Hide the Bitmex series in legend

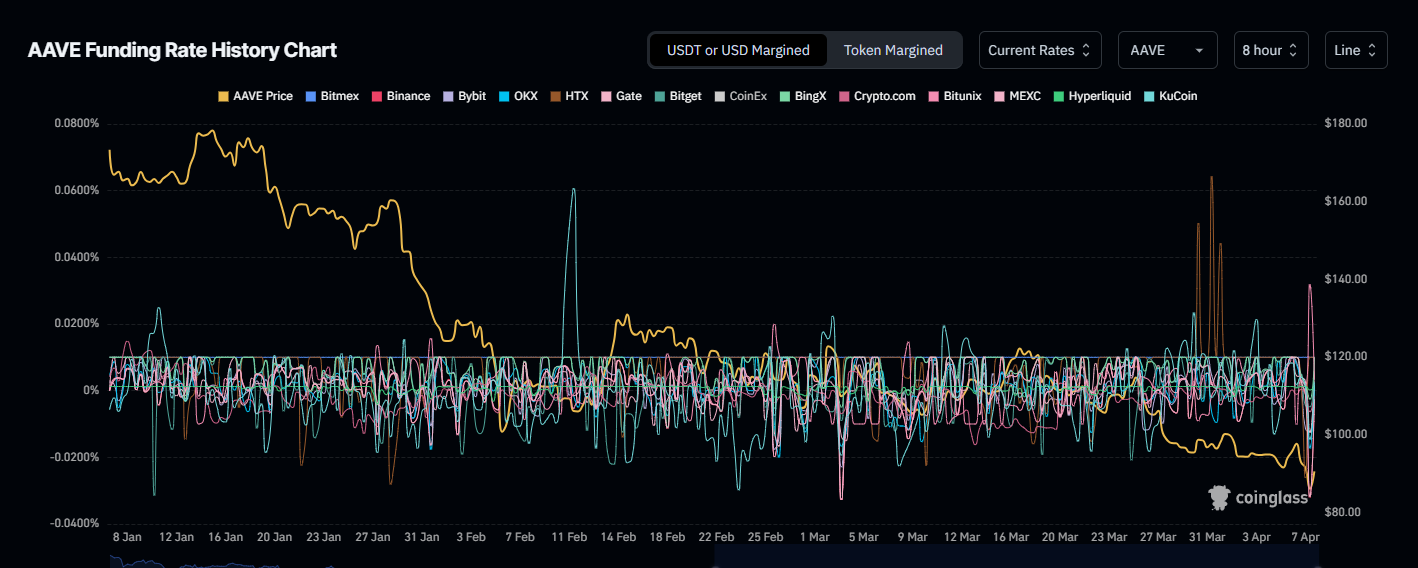tap(311, 97)
